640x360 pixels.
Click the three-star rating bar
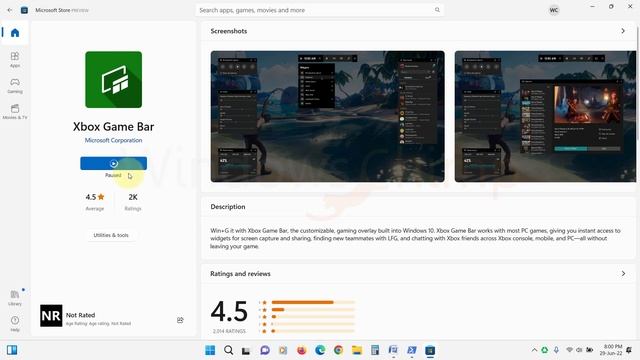point(313,317)
